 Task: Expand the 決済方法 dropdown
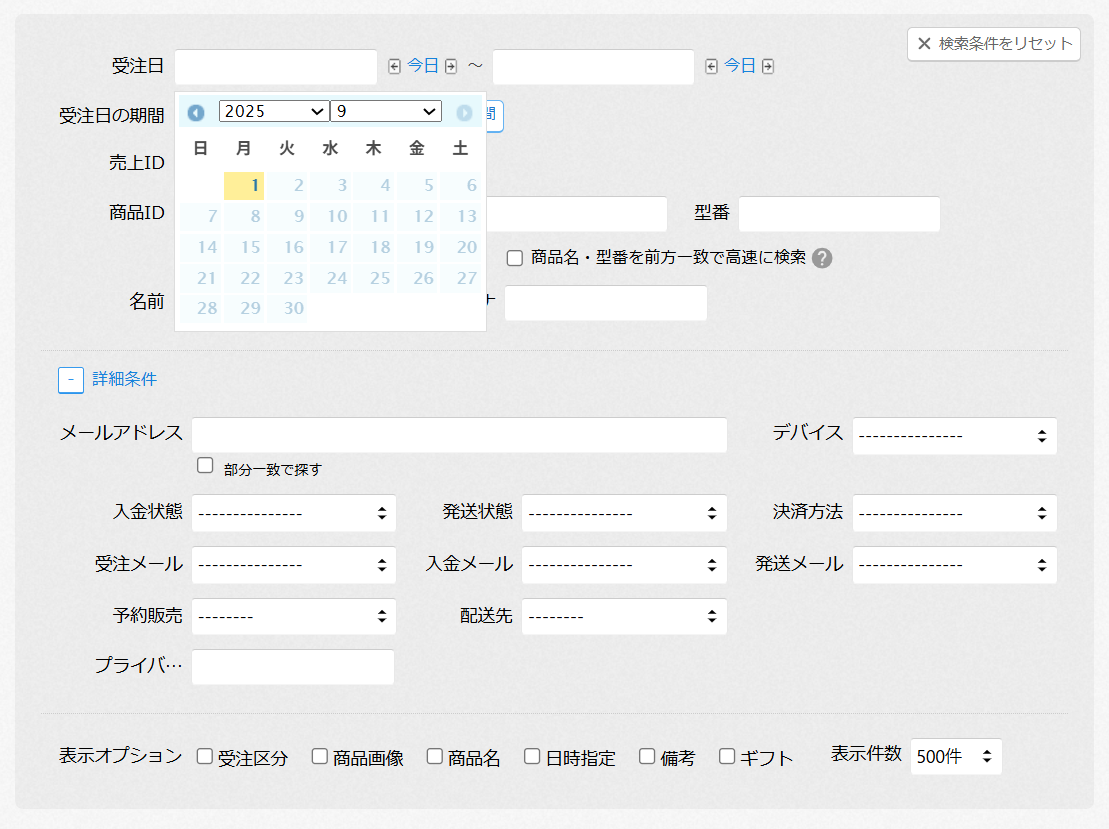[954, 513]
